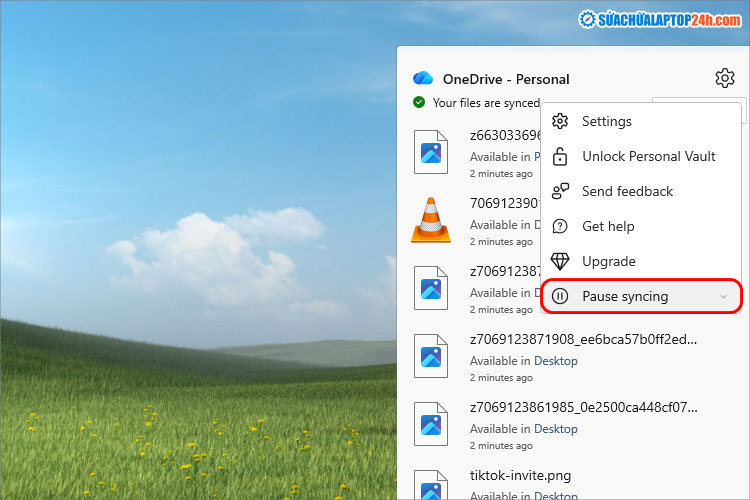Click the Get help question mark icon

click(561, 226)
